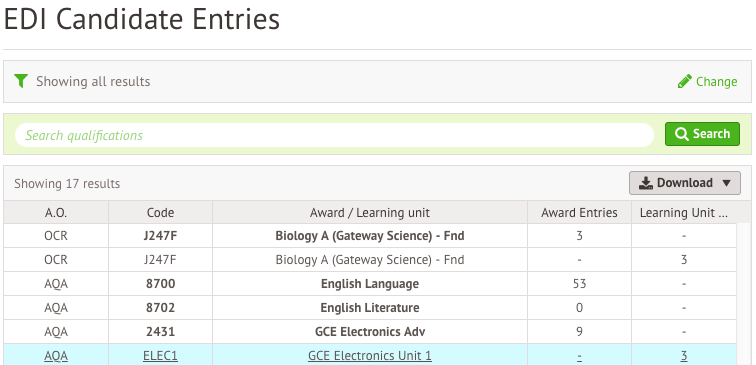
Task: Select GCE Electronics Adv row
Action: [x=370, y=332]
